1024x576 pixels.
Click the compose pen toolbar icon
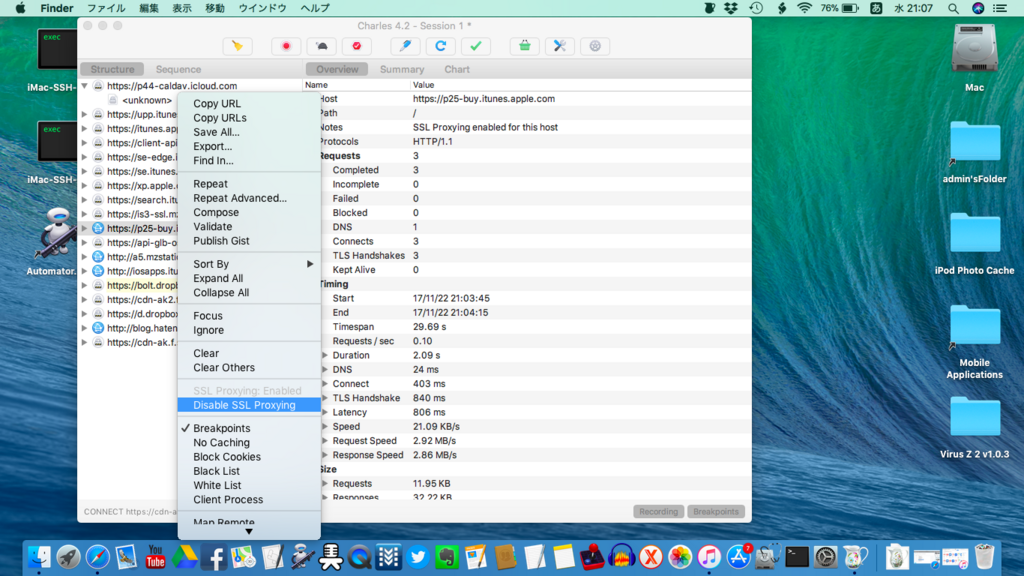pyautogui.click(x=405, y=46)
